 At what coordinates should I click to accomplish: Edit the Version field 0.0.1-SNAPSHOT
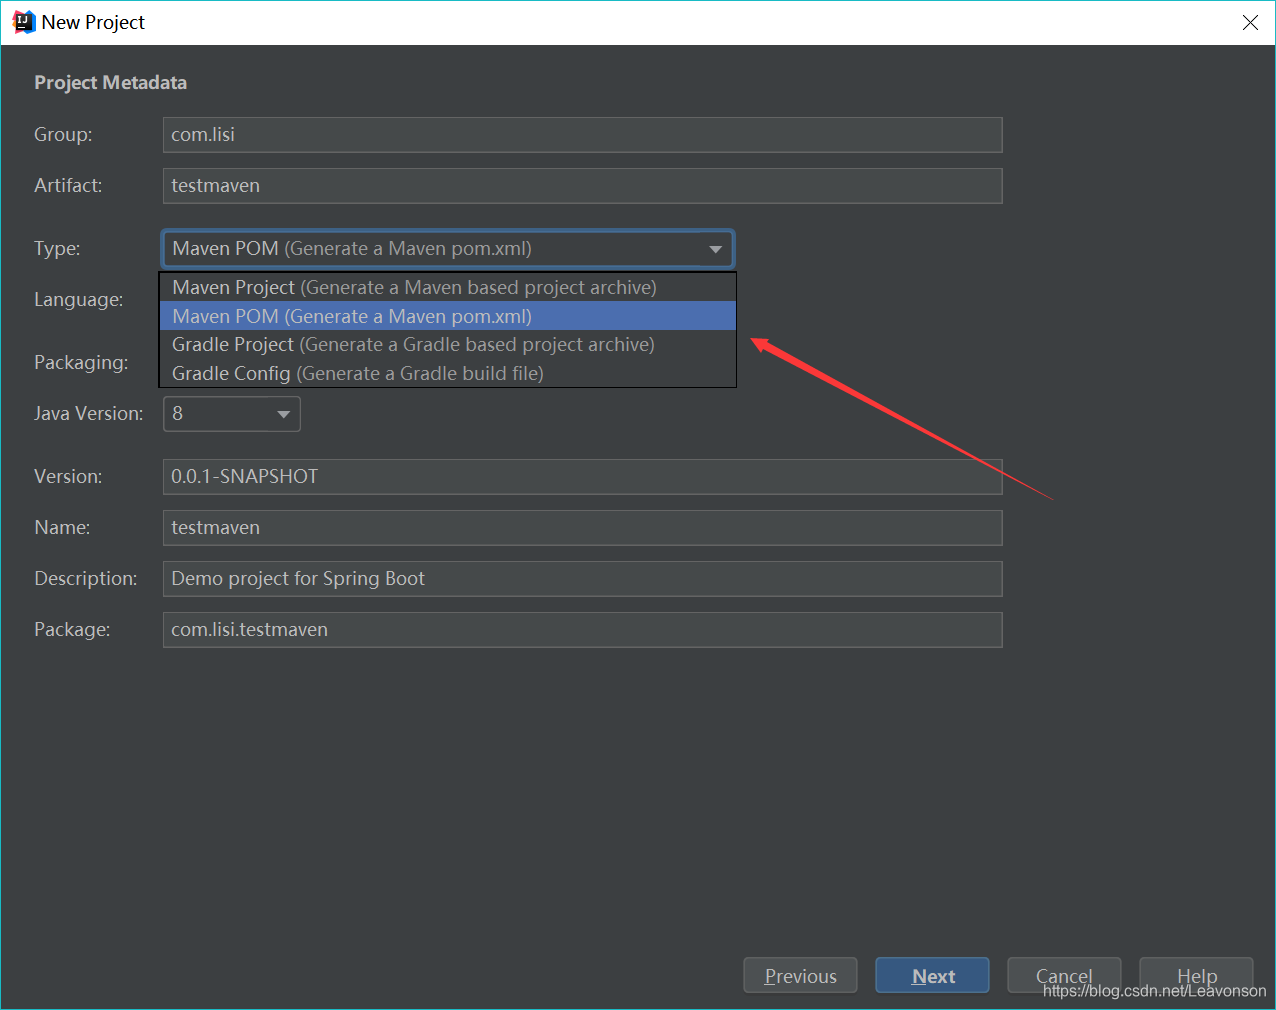[582, 477]
